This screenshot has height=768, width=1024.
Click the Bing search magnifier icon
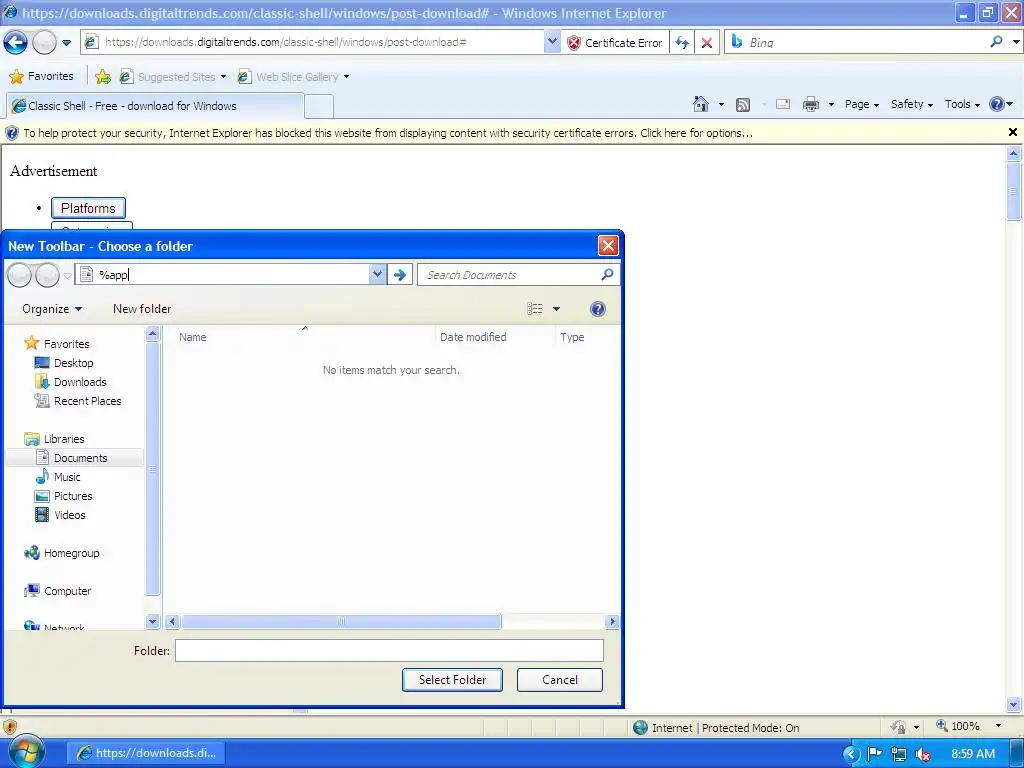coord(996,42)
